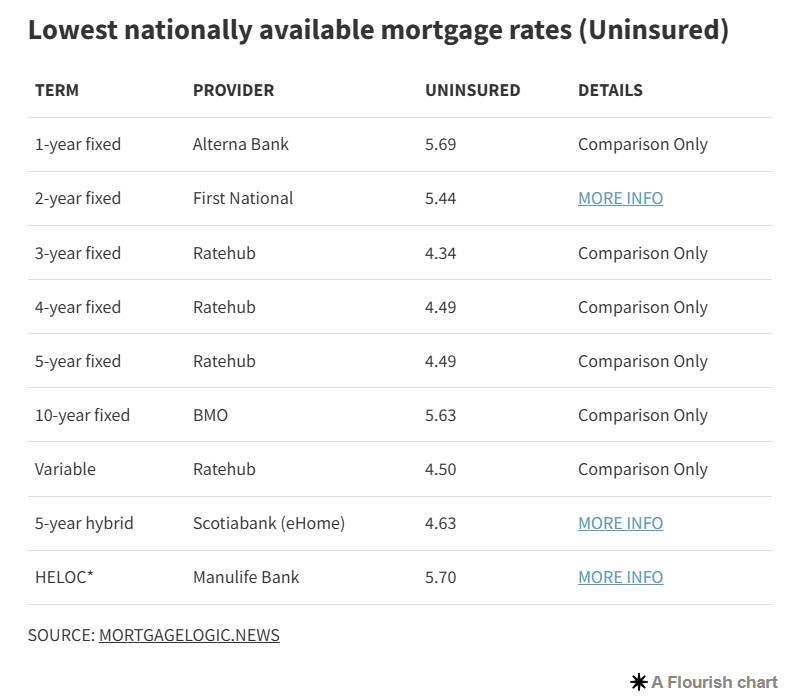Viewport: 796px width, 699px height.
Task: Select the 4.34 rate for 3-year fixed
Action: [x=441, y=253]
